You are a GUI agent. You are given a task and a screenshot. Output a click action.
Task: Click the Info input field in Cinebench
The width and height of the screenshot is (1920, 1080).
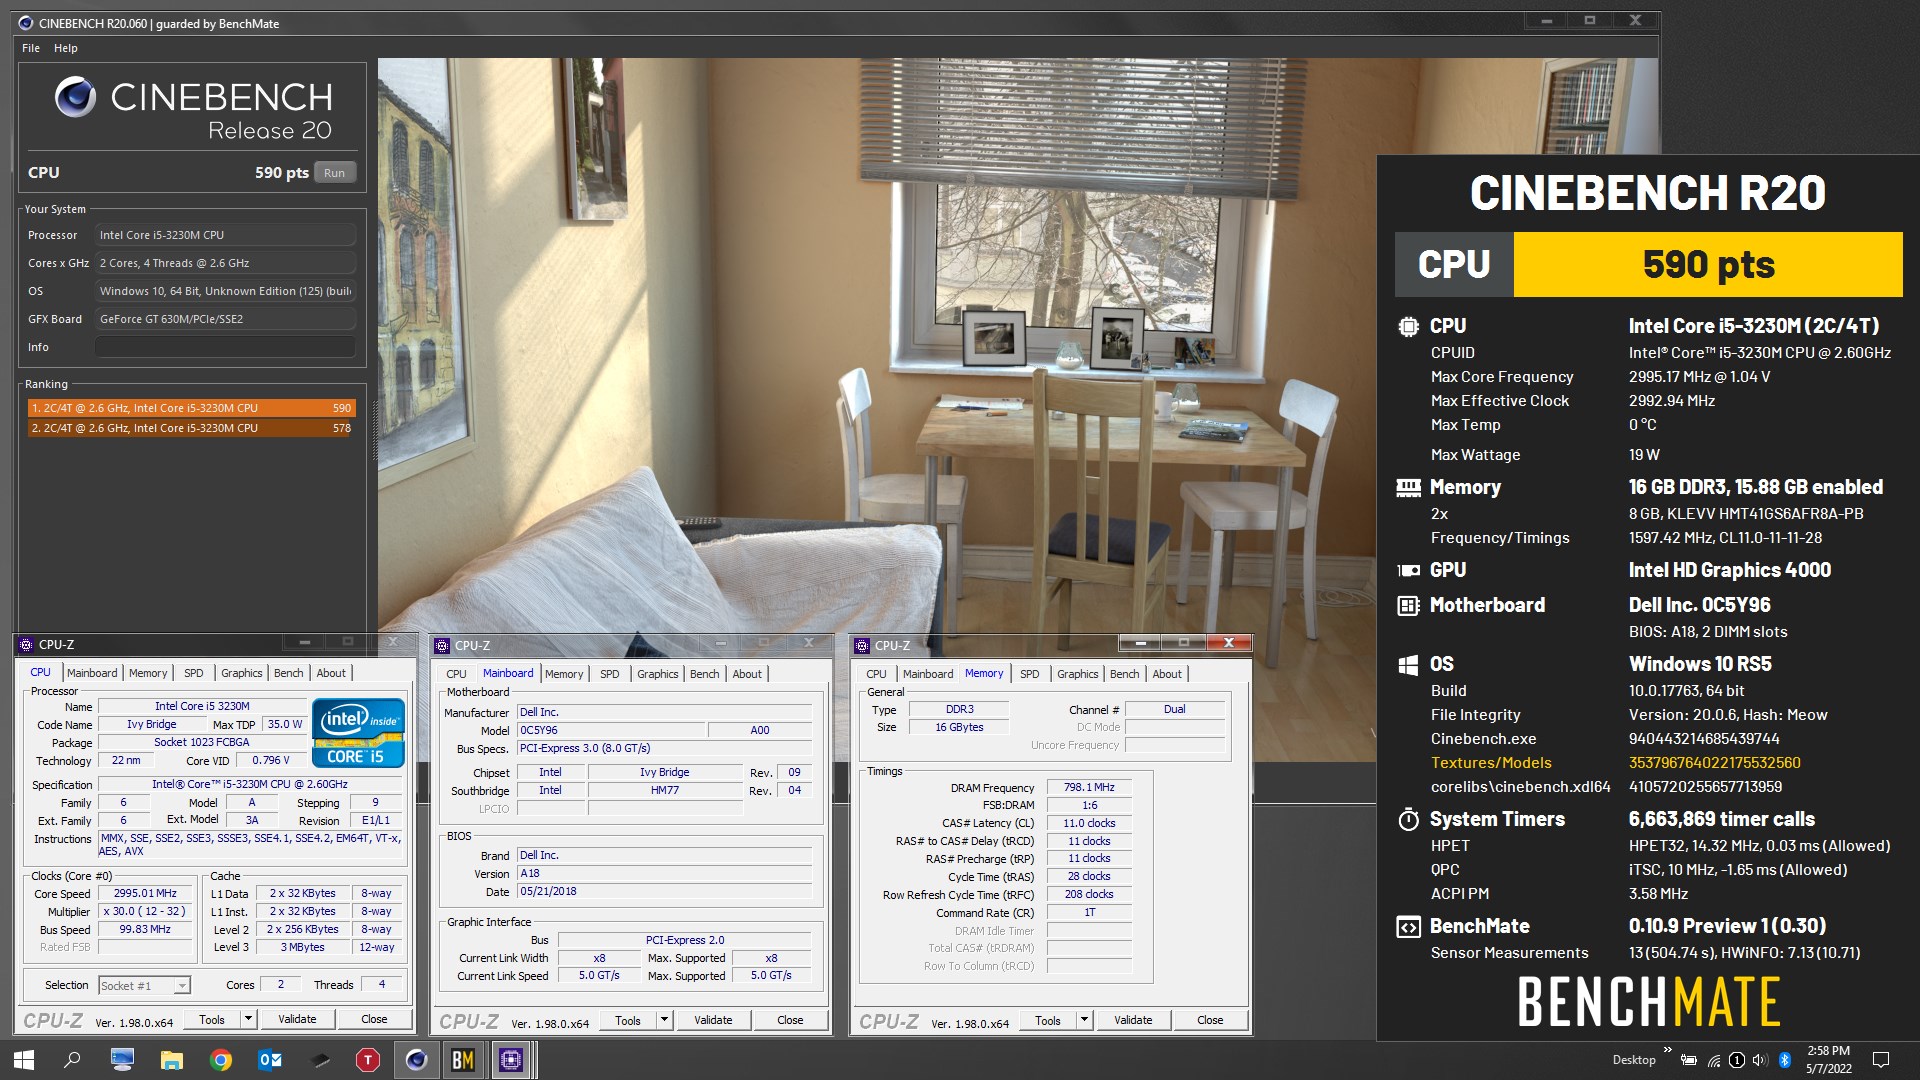click(x=225, y=347)
